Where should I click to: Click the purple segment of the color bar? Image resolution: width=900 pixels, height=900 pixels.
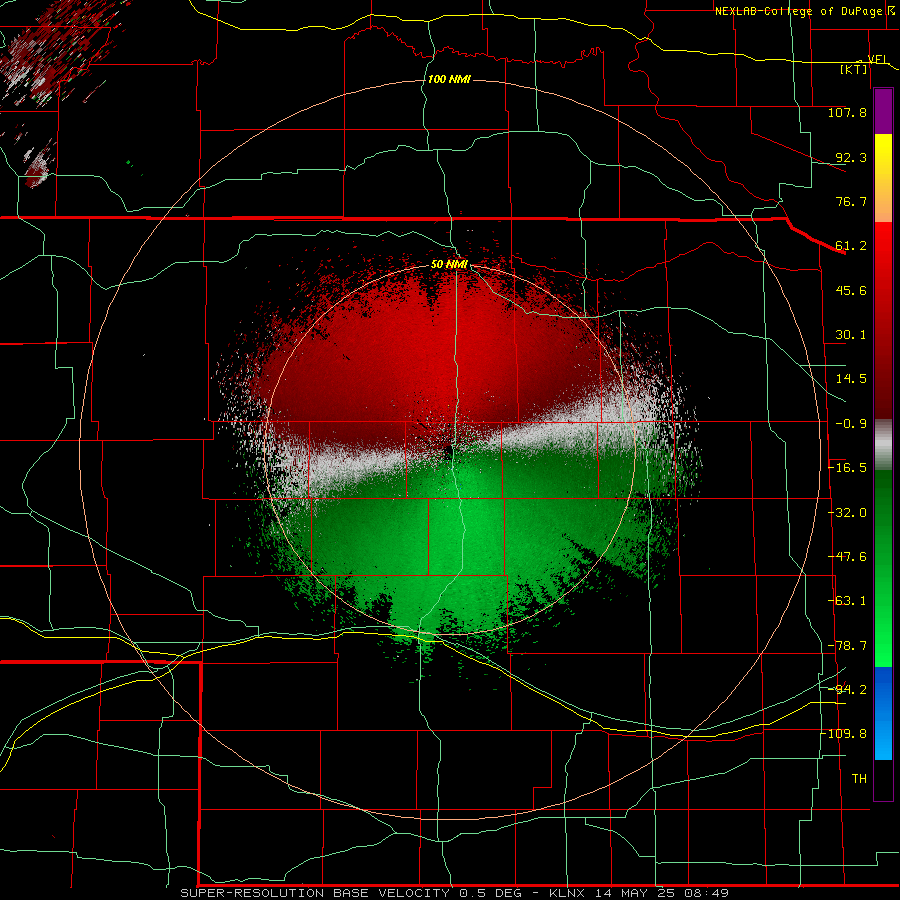(883, 111)
